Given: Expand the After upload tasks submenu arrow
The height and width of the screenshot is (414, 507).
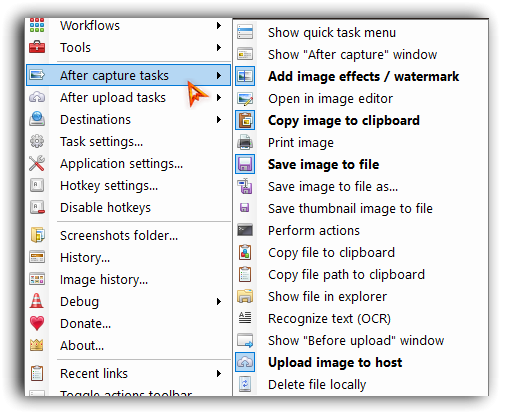Looking at the screenshot, I should (x=219, y=97).
